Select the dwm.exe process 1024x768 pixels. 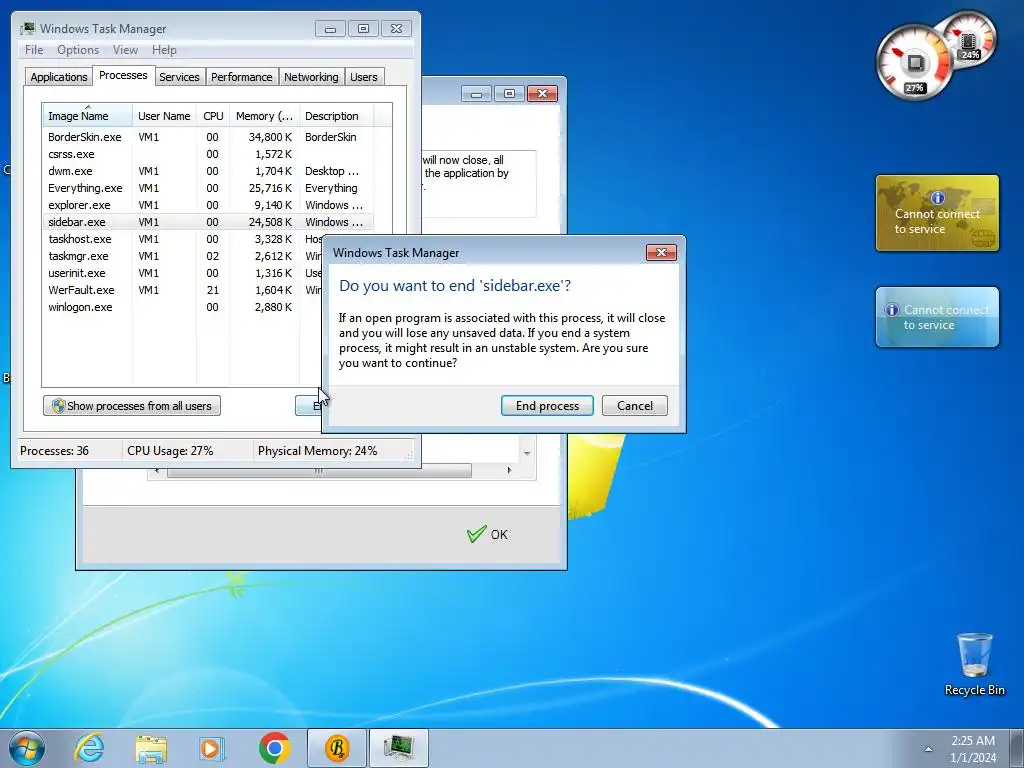(208, 171)
